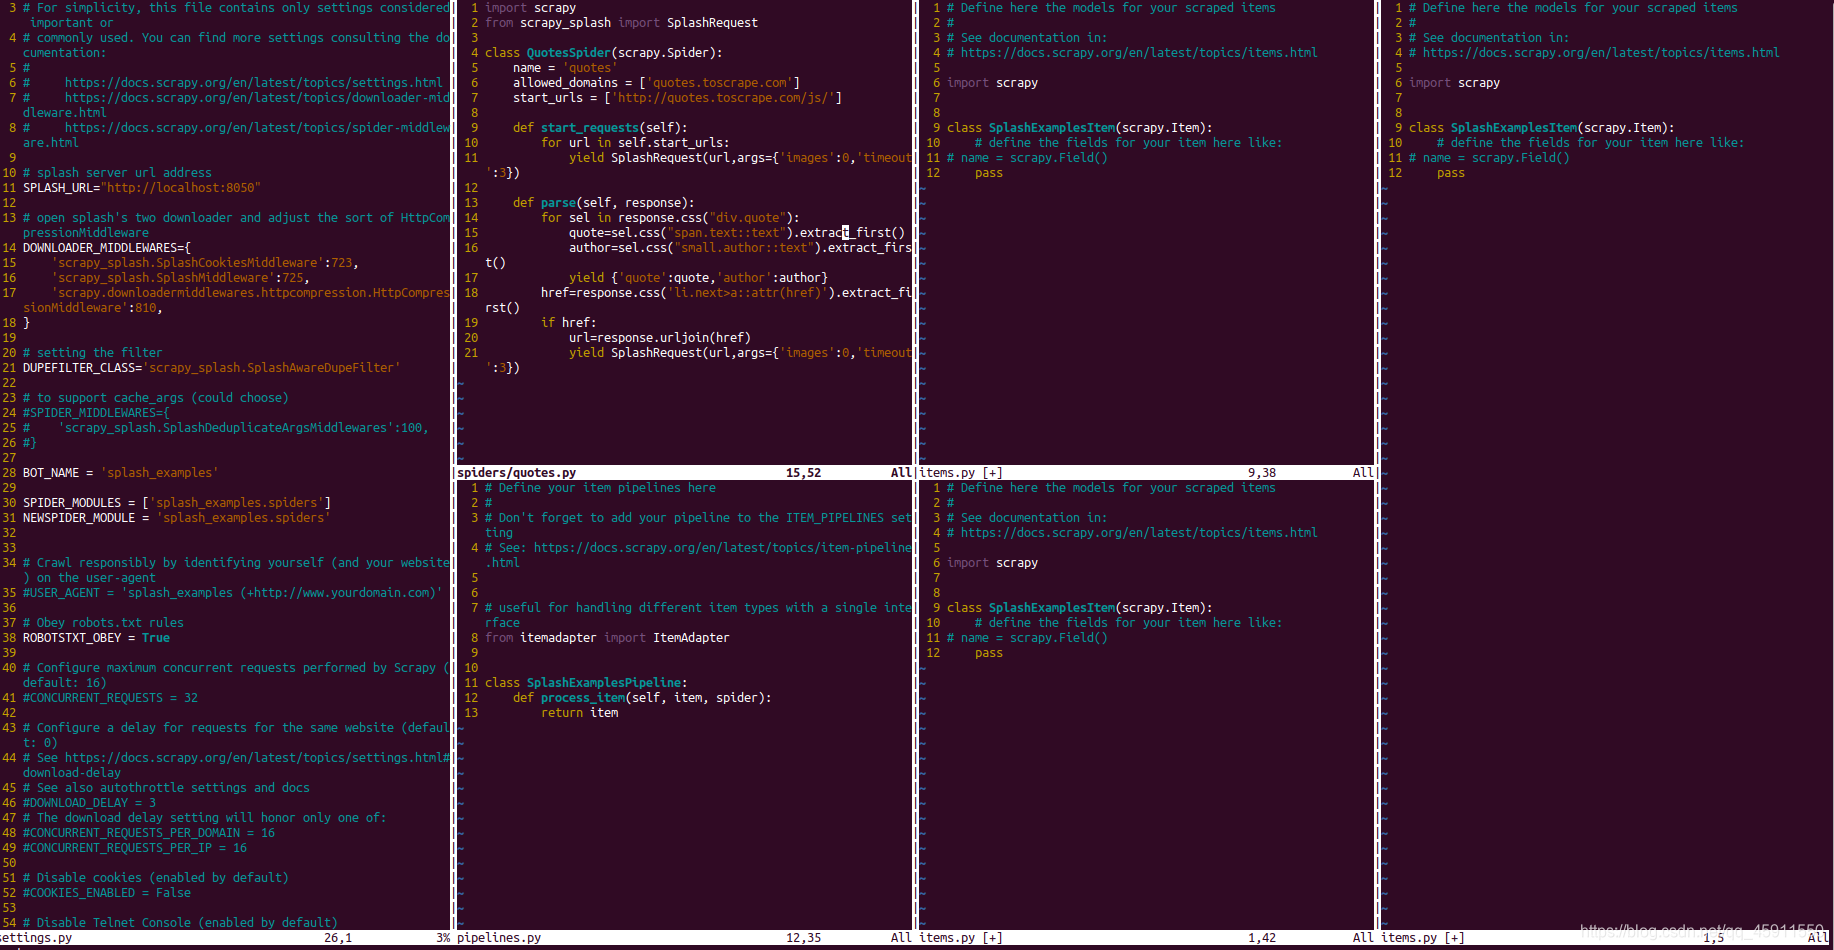The width and height of the screenshot is (1834, 950).
Task: Click the topics/settings.html docs URL
Action: [x=253, y=83]
